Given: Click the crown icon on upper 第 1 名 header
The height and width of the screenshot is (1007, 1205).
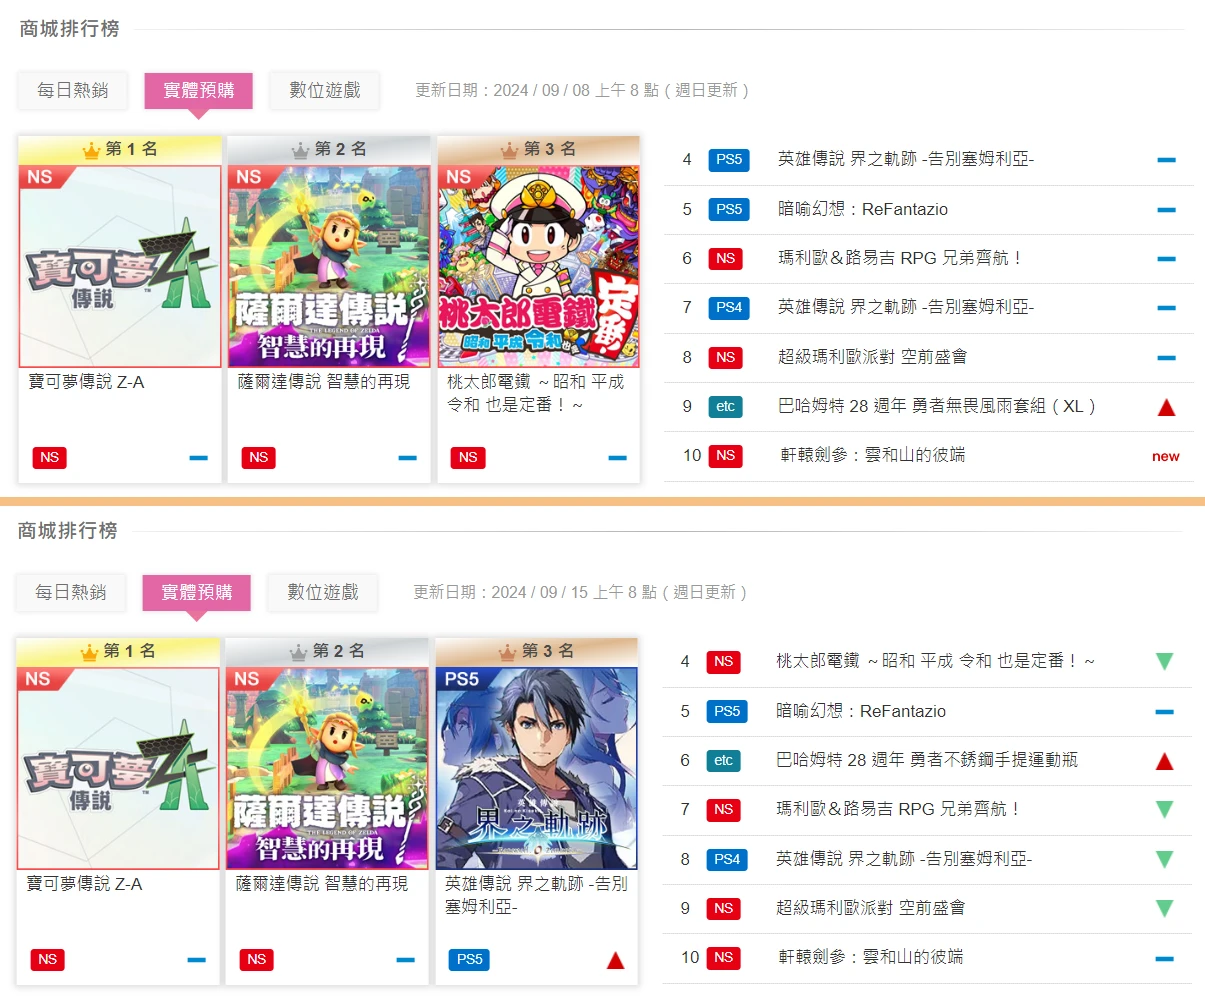Looking at the screenshot, I should coord(91,150).
